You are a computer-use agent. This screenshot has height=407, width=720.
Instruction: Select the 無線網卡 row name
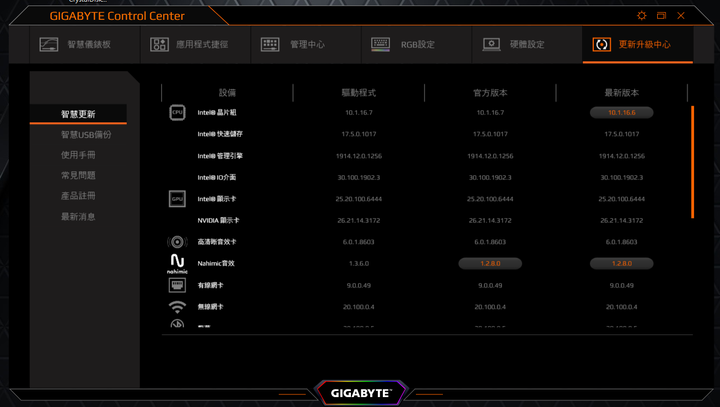pos(210,307)
